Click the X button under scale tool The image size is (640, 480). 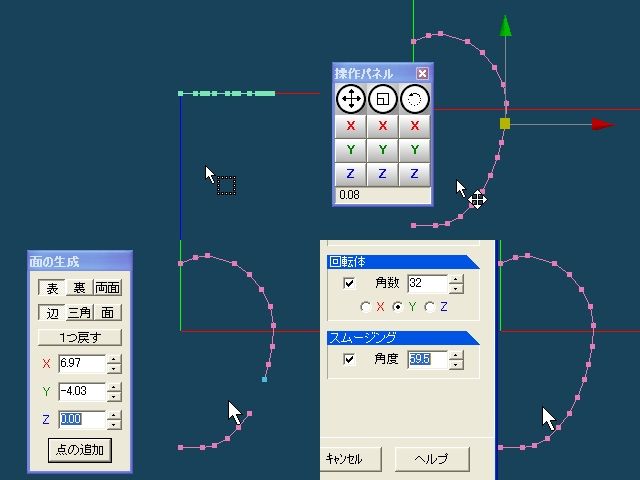tap(382, 126)
